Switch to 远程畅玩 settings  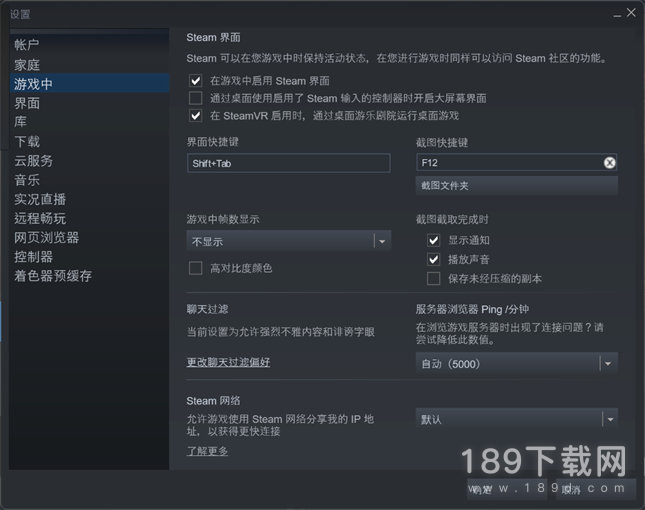[89, 218]
